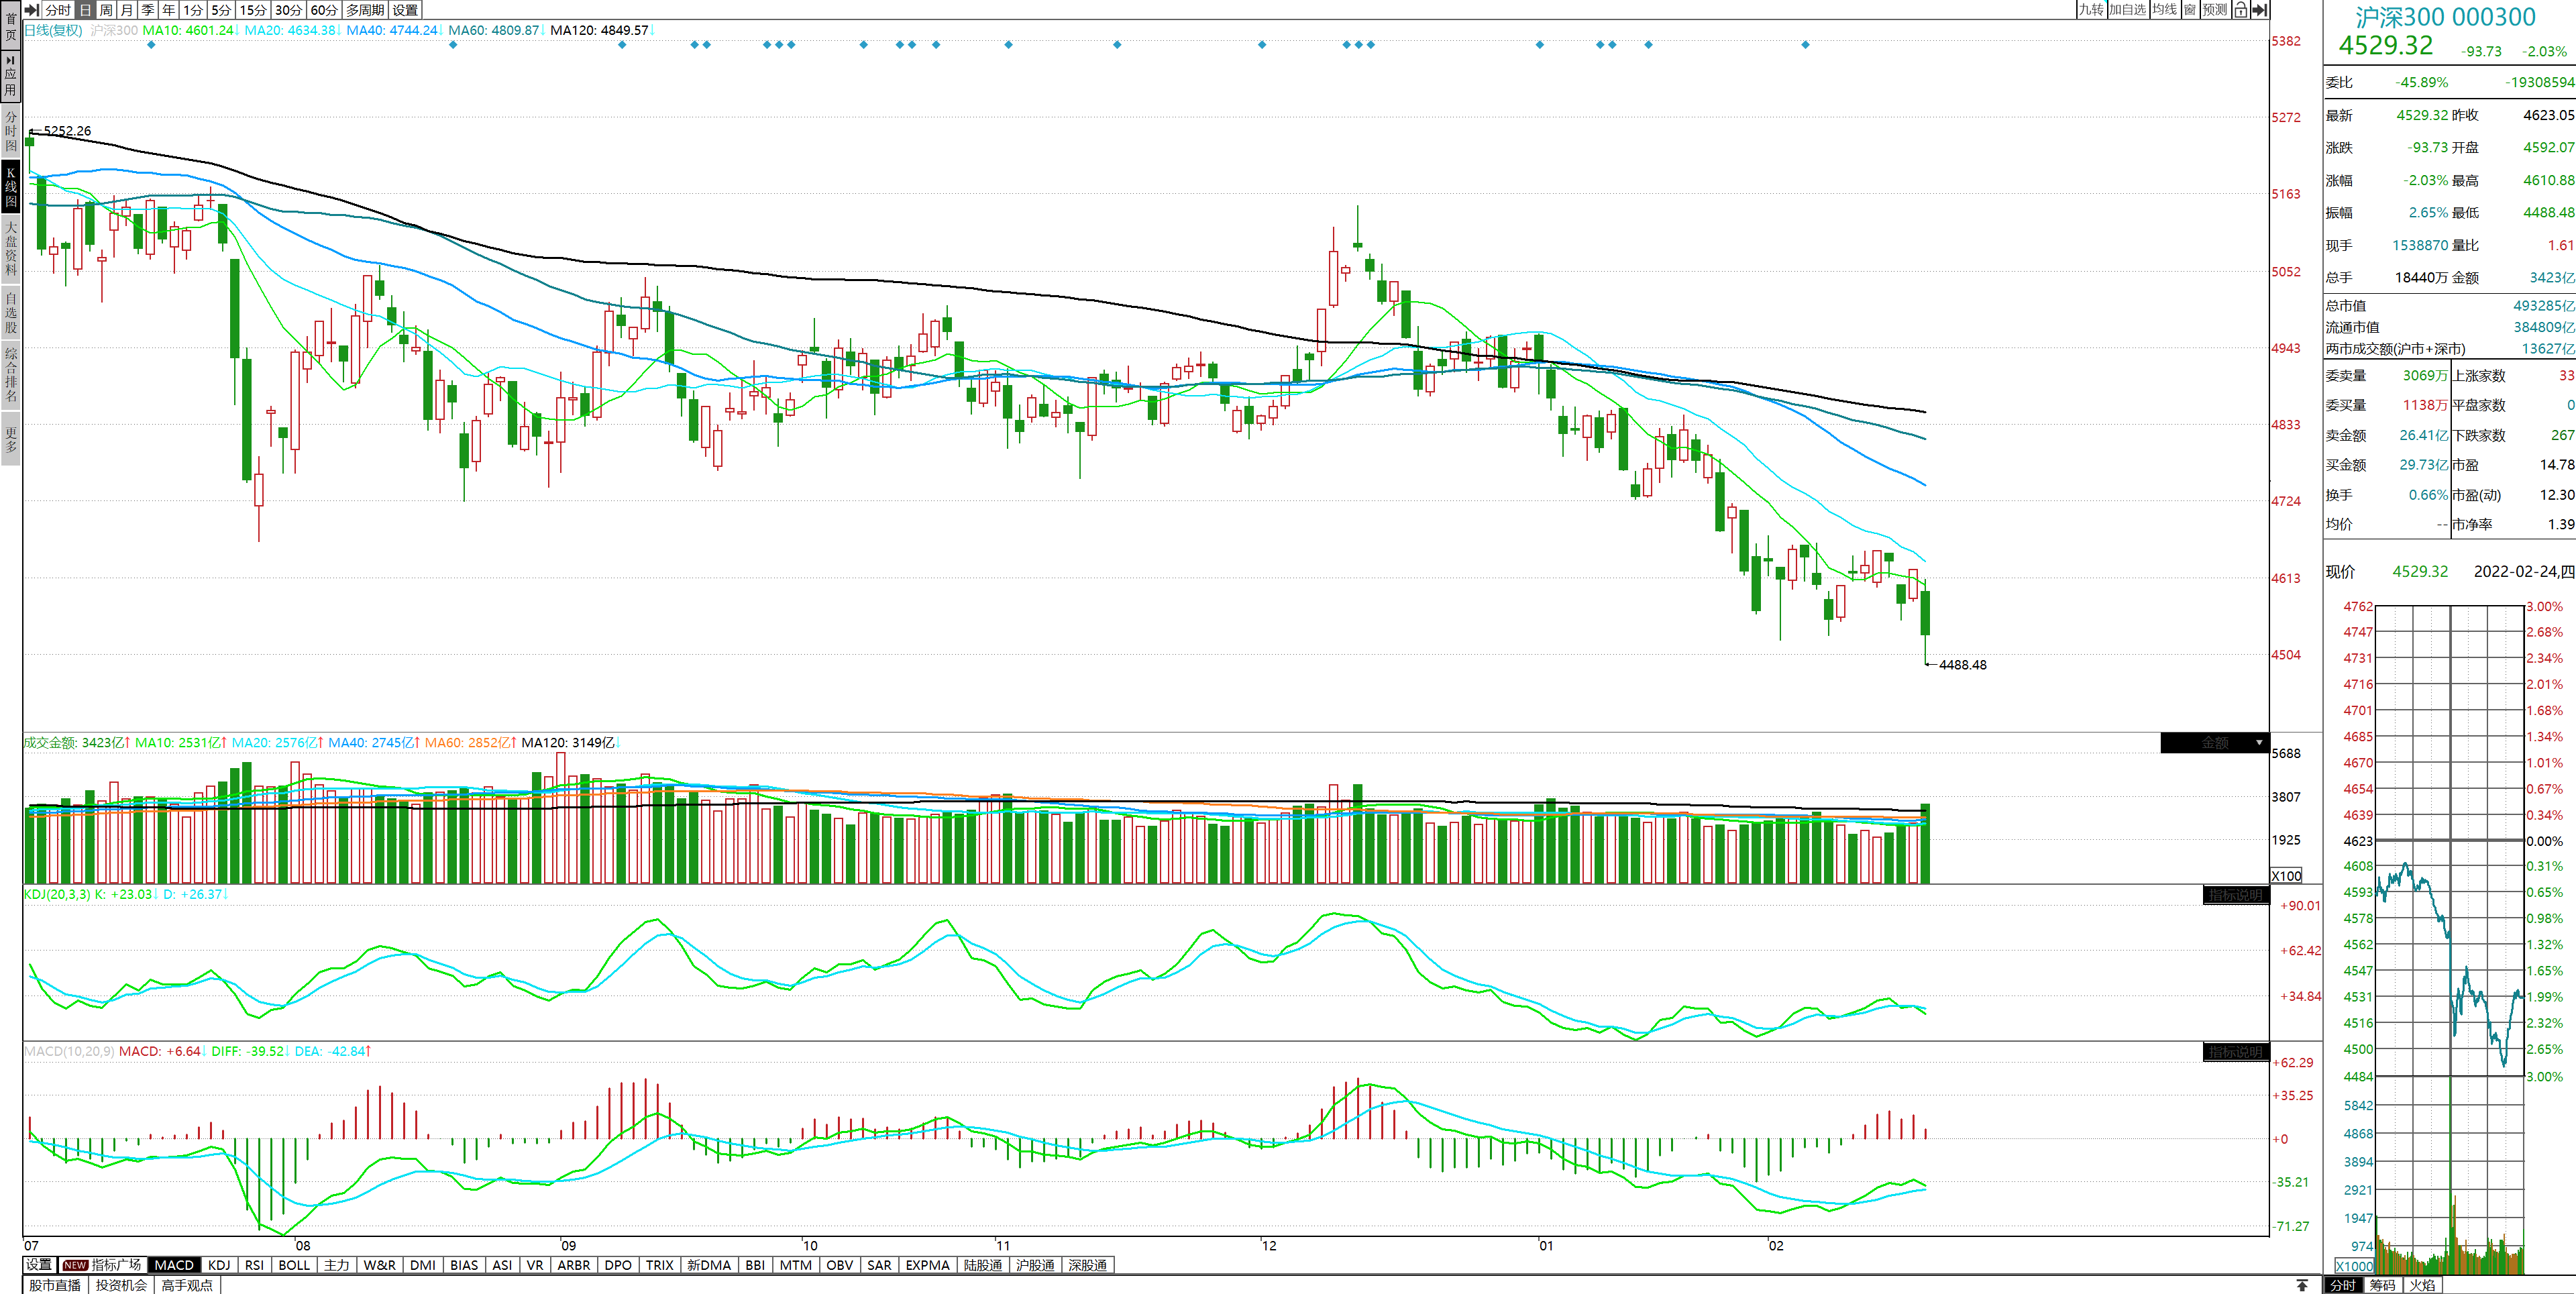Click the 应用 sidebar icon
2576x1294 pixels.
tap(10, 76)
